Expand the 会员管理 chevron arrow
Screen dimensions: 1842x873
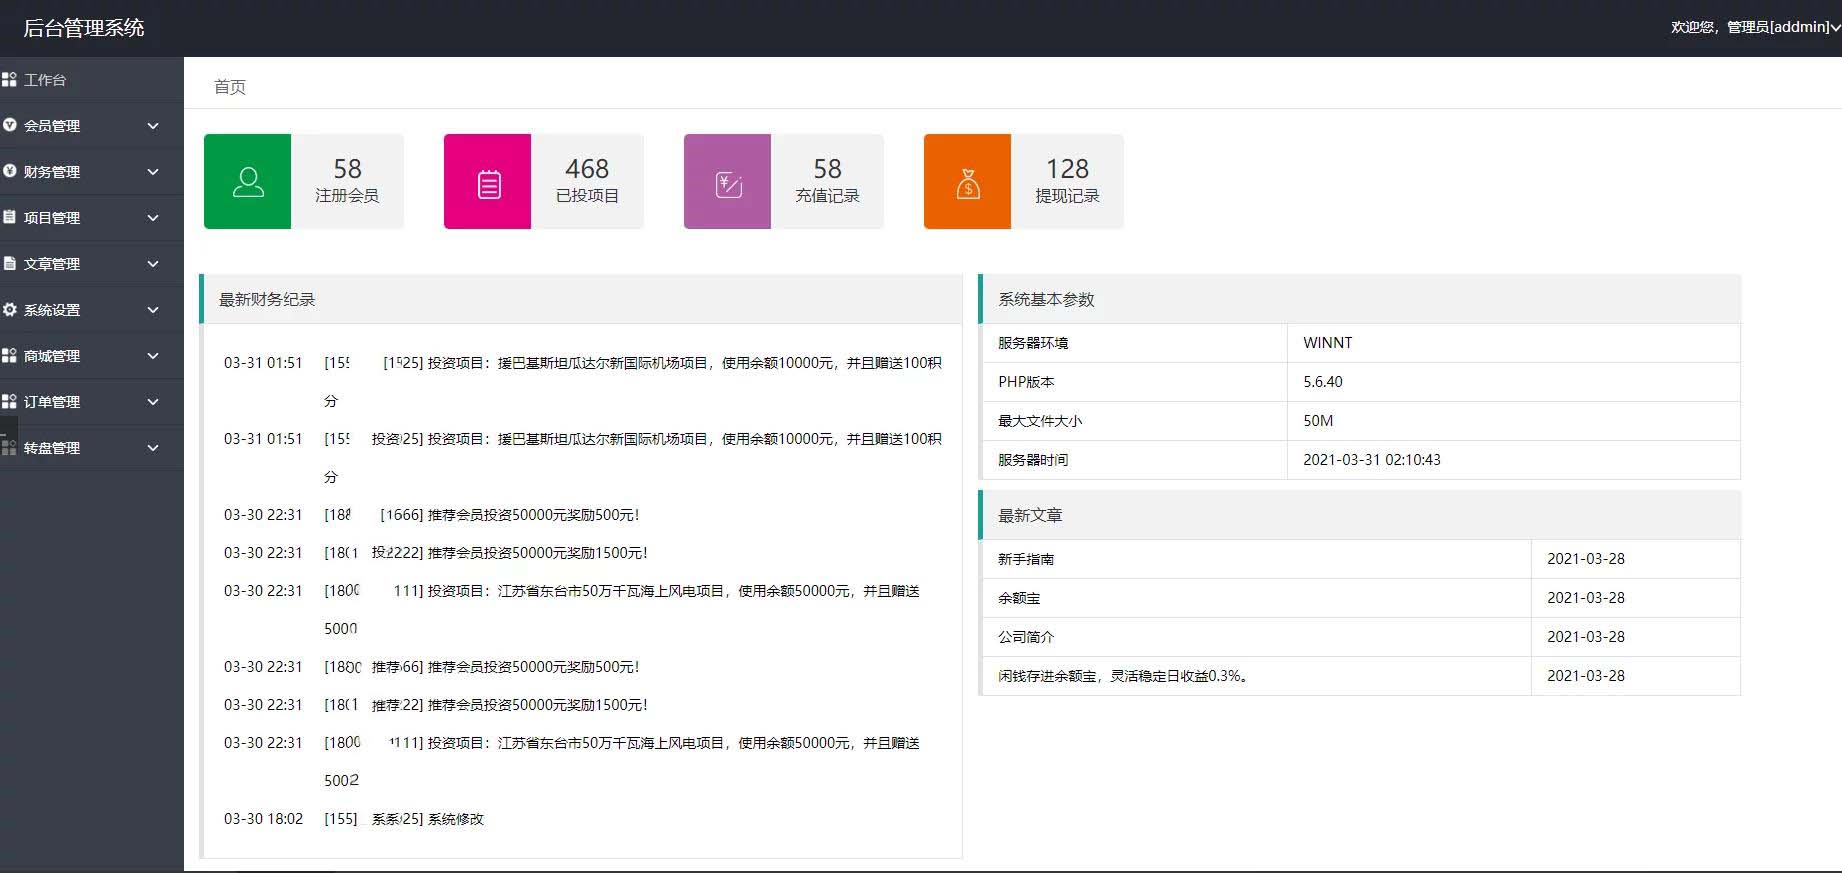[x=153, y=126]
